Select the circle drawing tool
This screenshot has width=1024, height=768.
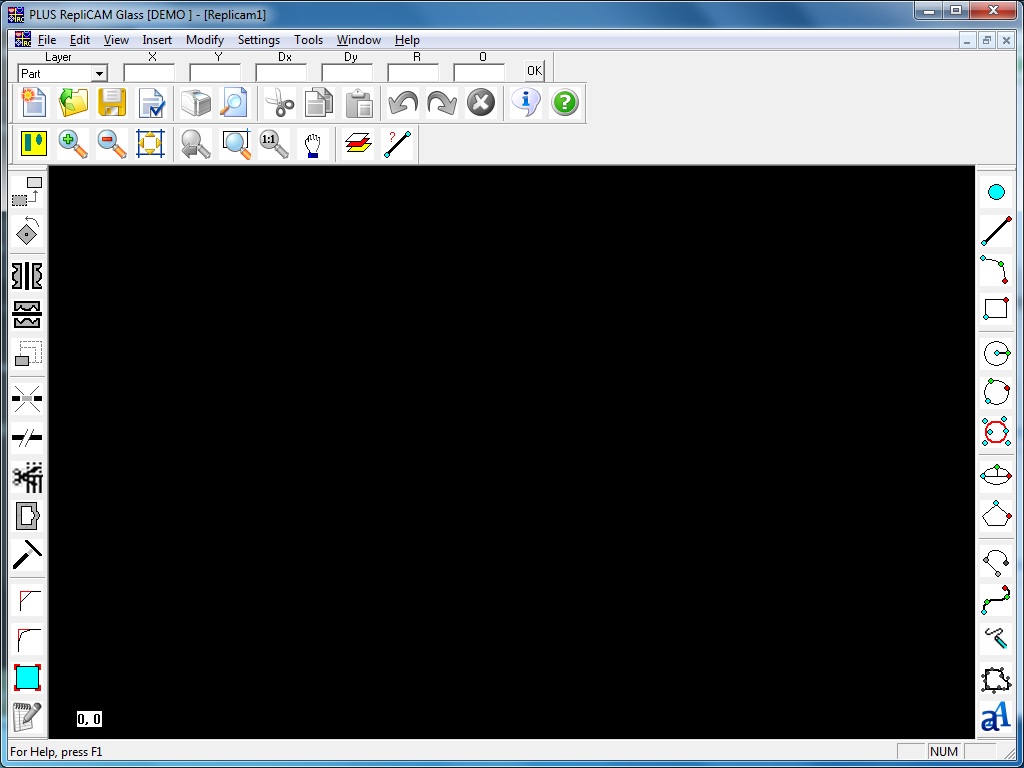click(x=996, y=353)
